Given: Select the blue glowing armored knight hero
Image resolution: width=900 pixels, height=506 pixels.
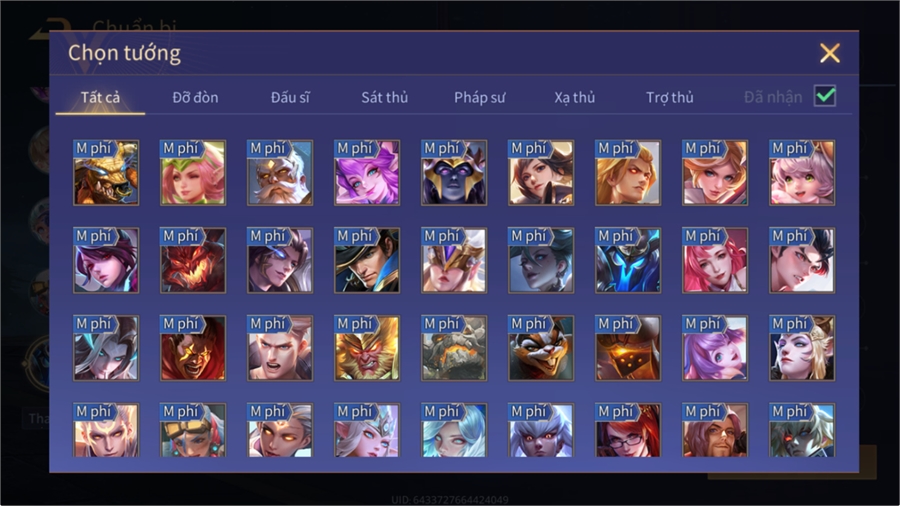Looking at the screenshot, I should click(x=628, y=260).
